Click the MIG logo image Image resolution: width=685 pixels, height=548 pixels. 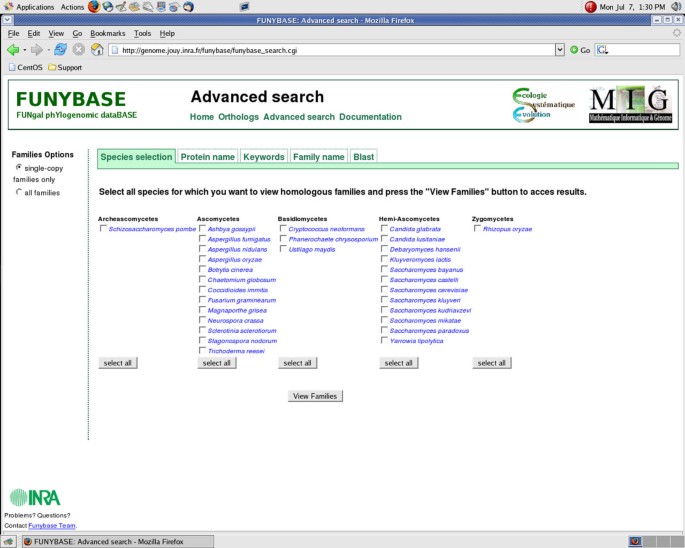click(x=630, y=104)
